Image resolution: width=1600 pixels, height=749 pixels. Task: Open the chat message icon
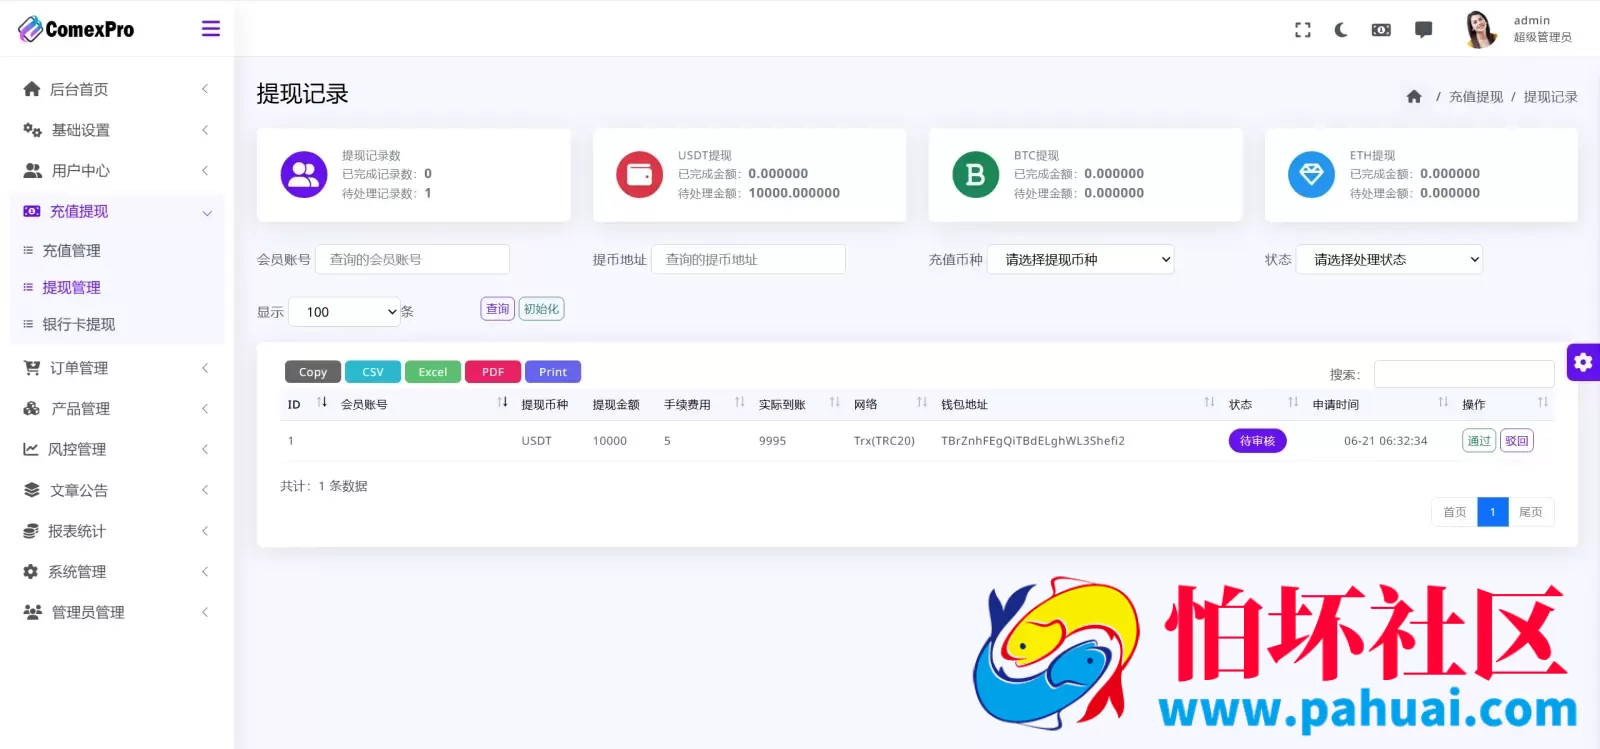(1423, 30)
